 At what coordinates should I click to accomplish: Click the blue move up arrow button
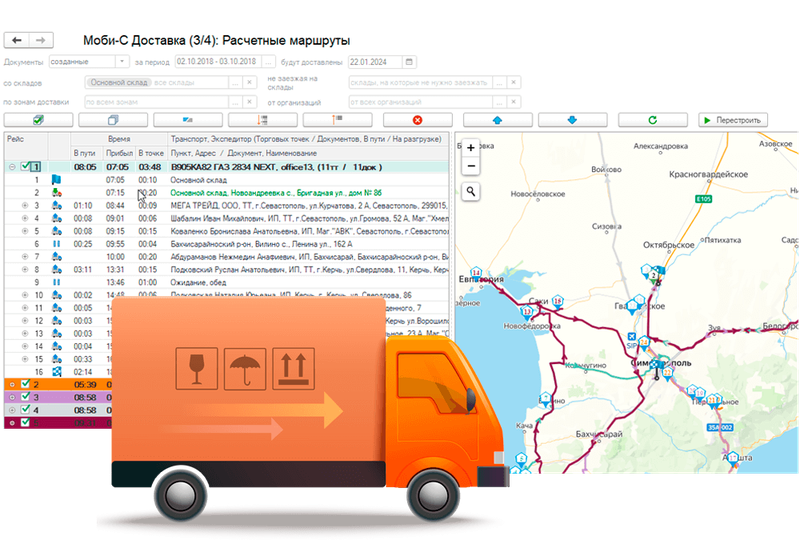pos(497,120)
